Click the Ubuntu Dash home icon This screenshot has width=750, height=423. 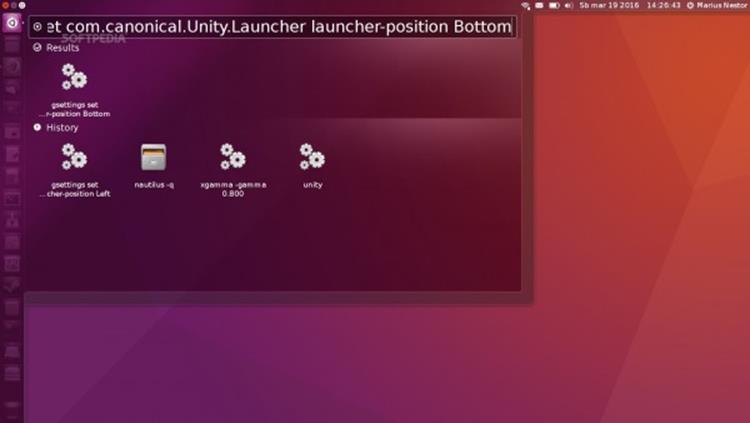point(12,24)
